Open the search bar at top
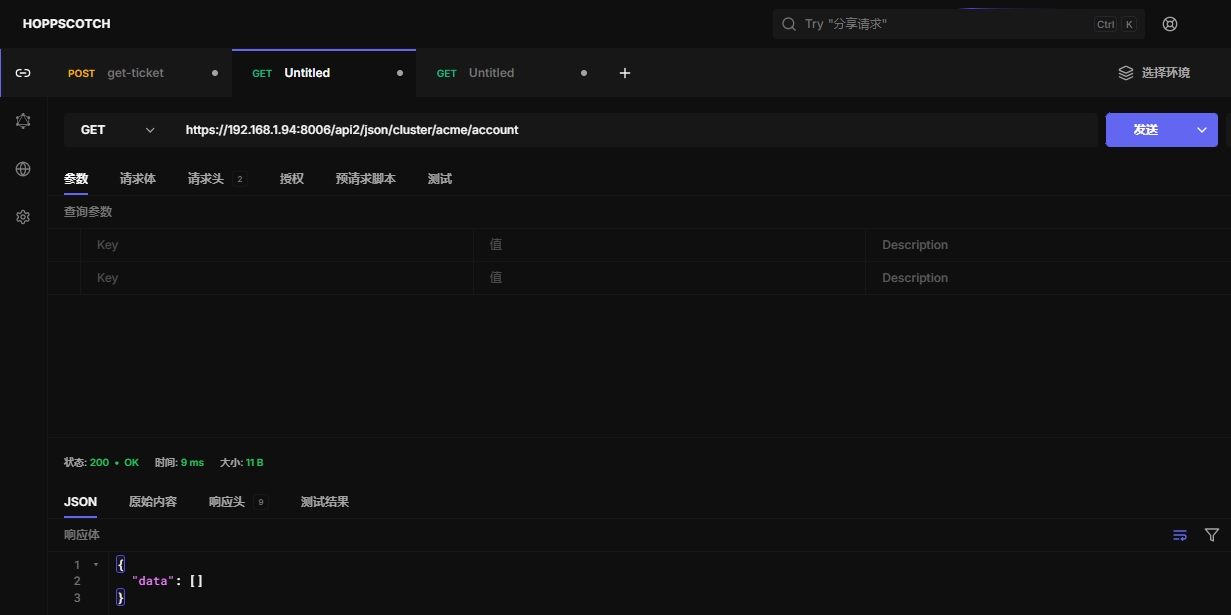Screen dimensions: 1231x615 (x=957, y=24)
